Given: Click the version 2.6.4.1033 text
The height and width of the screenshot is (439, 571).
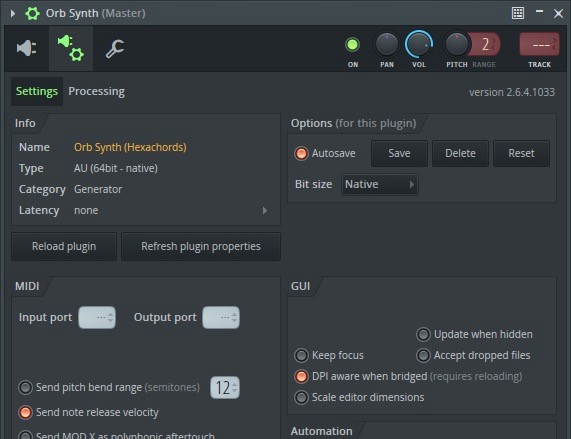Looking at the screenshot, I should pyautogui.click(x=512, y=92).
